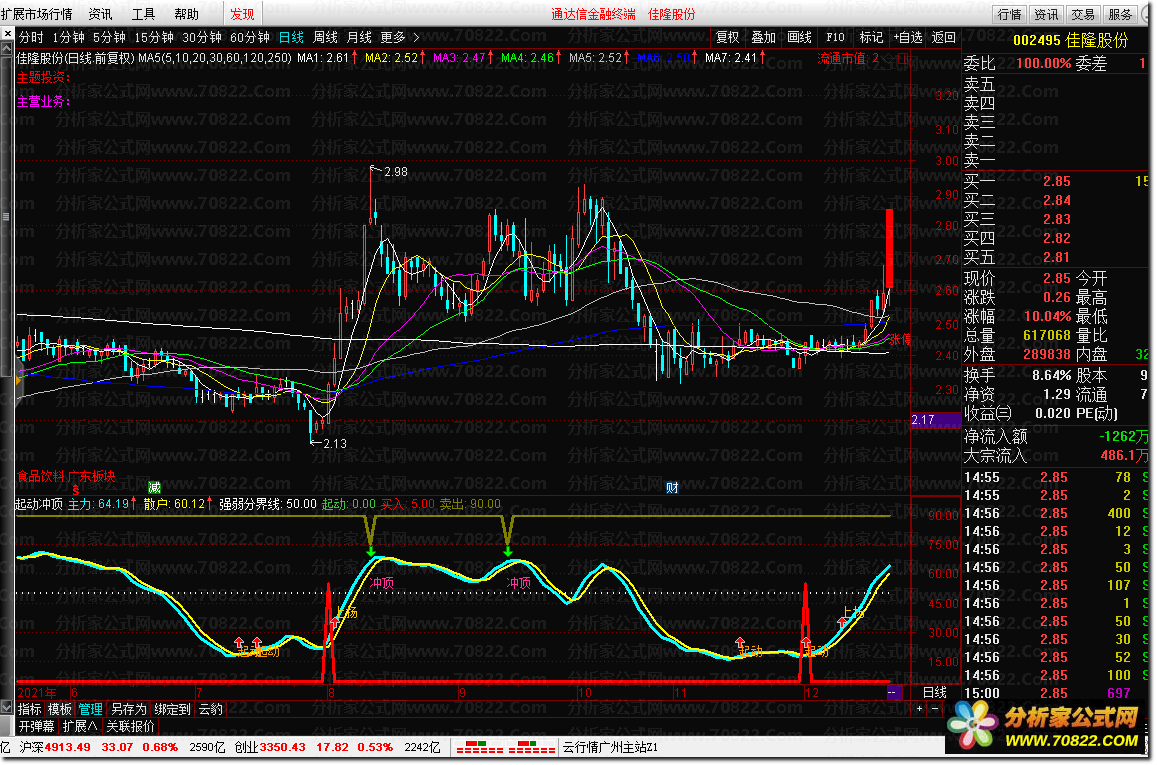Image resolution: width=1157 pixels, height=765 pixels.
Task: Click the 交易 button at top right
Action: click(x=1082, y=14)
